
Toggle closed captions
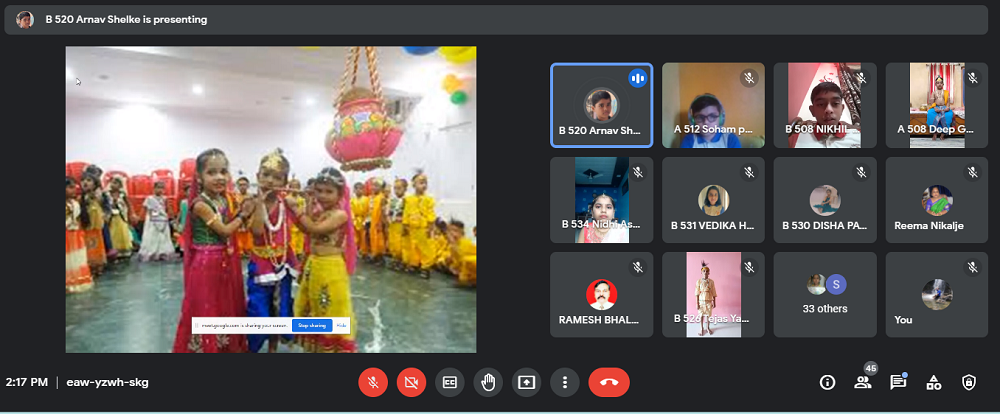(450, 382)
